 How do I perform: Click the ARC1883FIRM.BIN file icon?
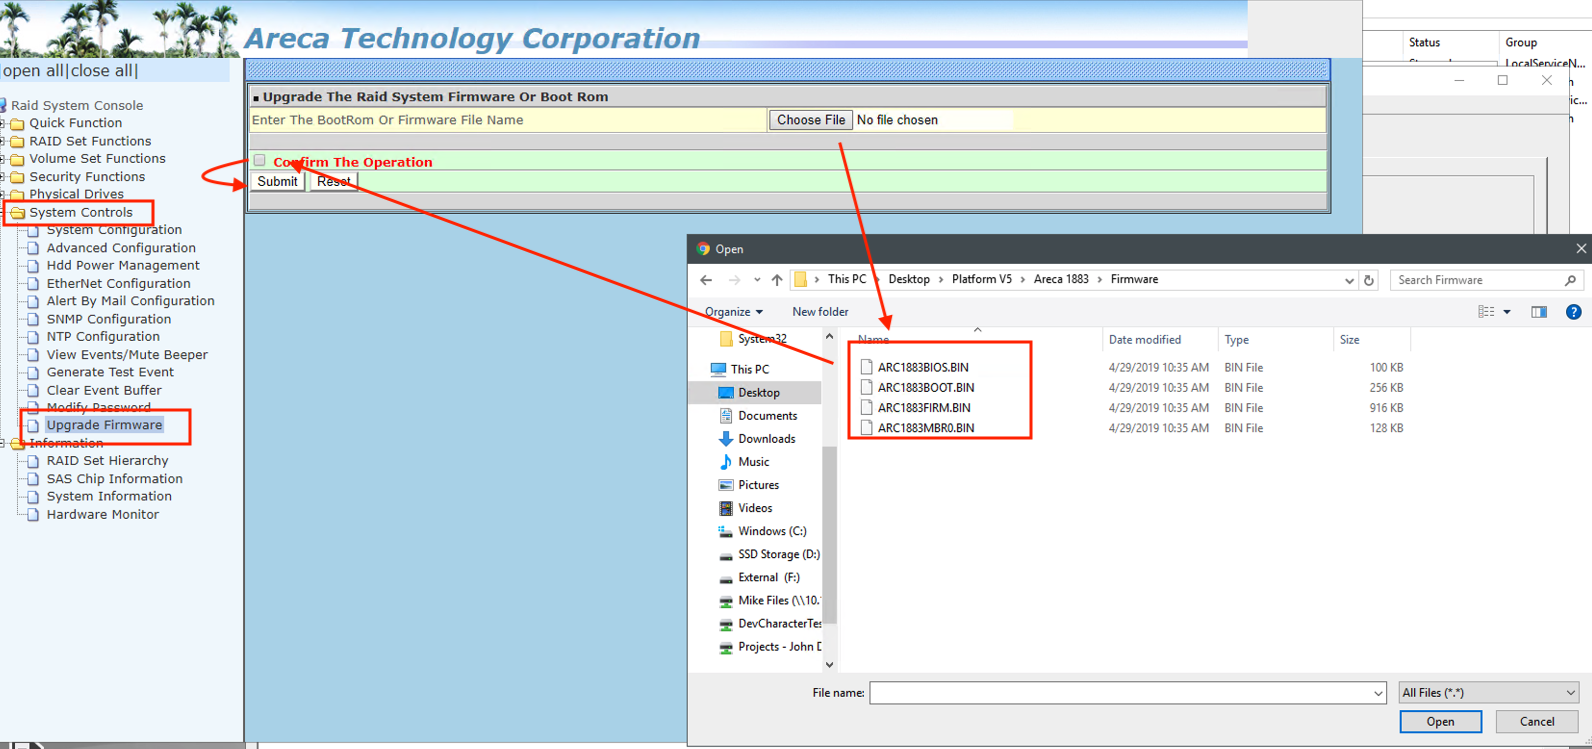point(867,407)
